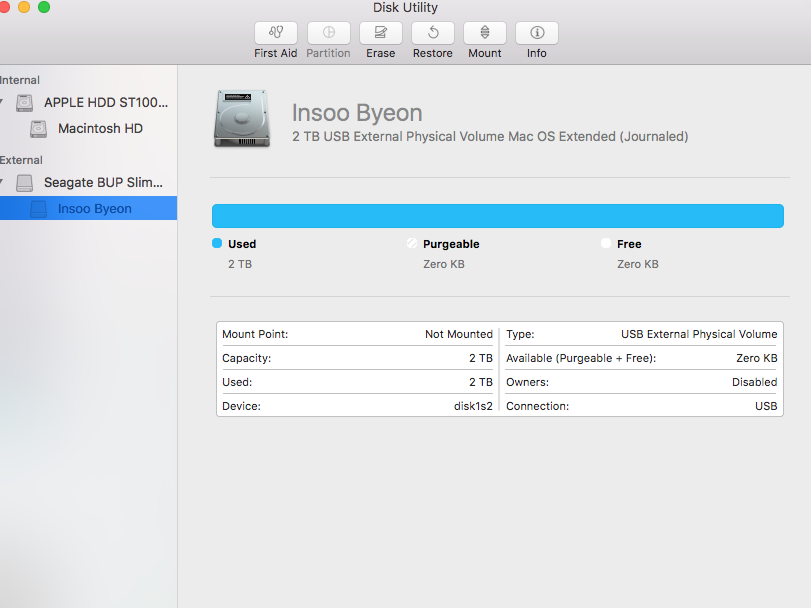Click the Info label under toolbar
The width and height of the screenshot is (811, 608).
click(537, 53)
